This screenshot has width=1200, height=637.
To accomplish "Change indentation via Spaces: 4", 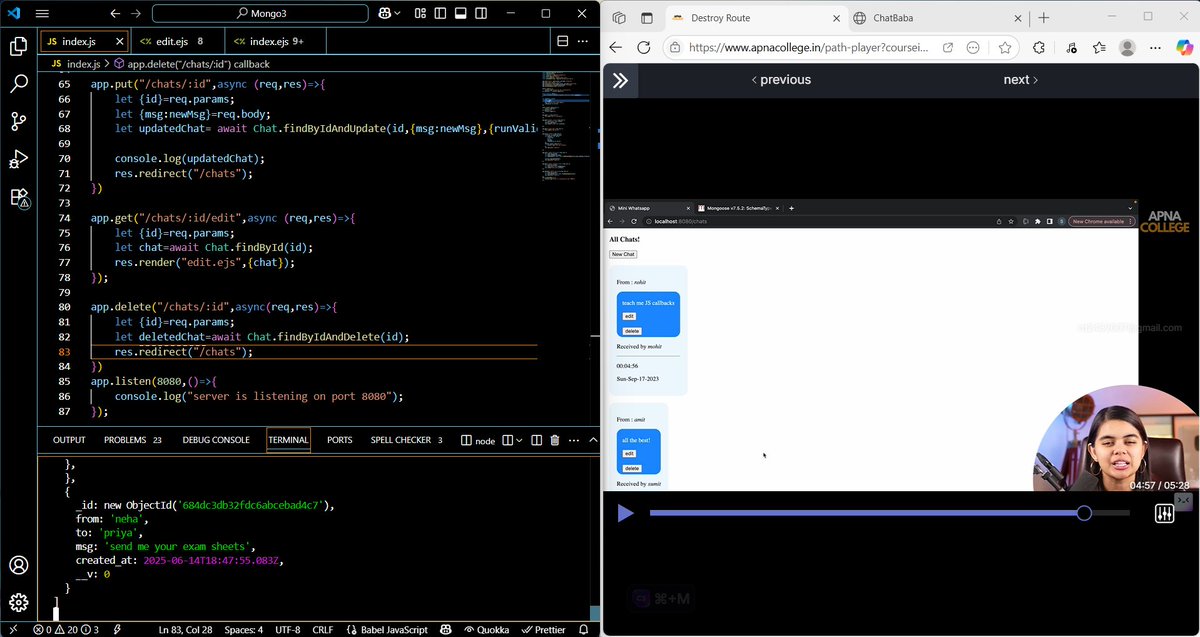I will [244, 629].
